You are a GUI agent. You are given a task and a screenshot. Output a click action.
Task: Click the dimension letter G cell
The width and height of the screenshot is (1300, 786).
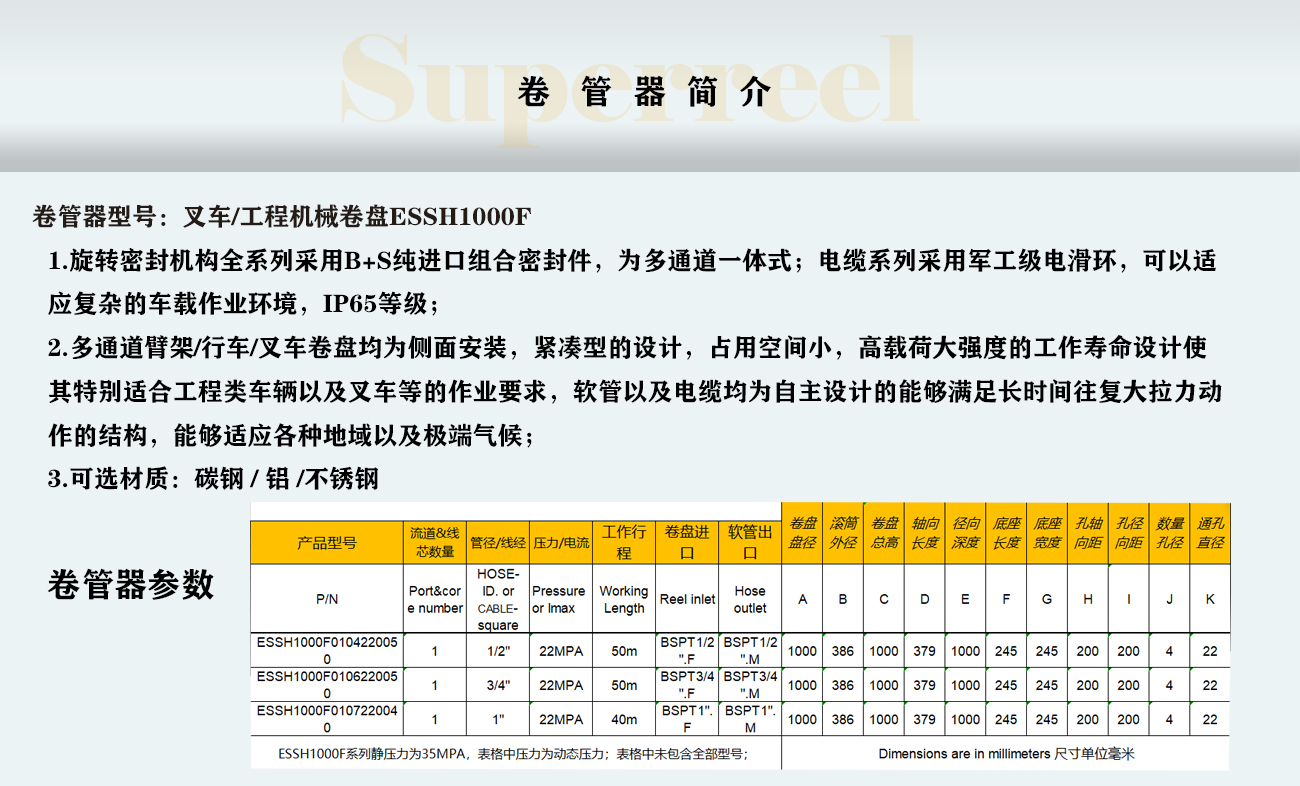point(1047,599)
